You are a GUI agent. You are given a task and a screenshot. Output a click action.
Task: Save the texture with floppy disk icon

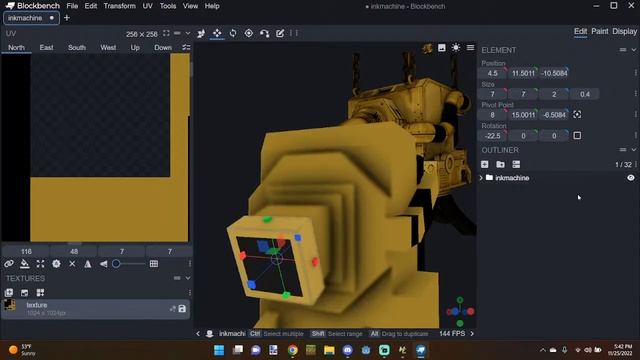click(x=182, y=309)
